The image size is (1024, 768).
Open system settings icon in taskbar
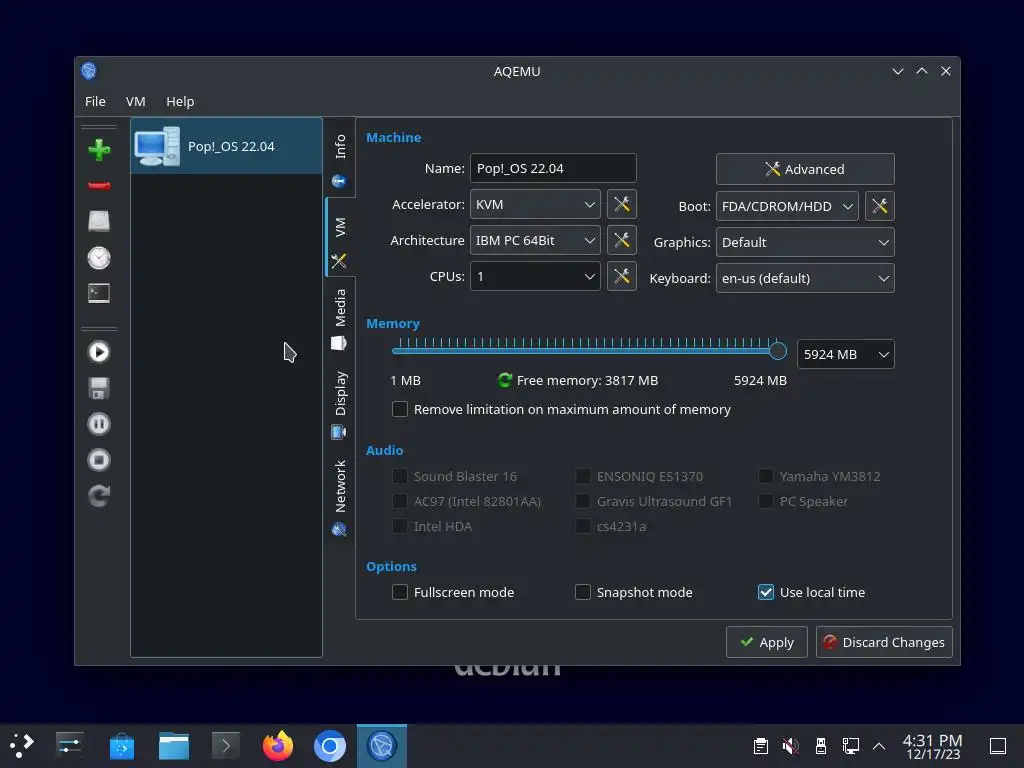click(x=69, y=746)
